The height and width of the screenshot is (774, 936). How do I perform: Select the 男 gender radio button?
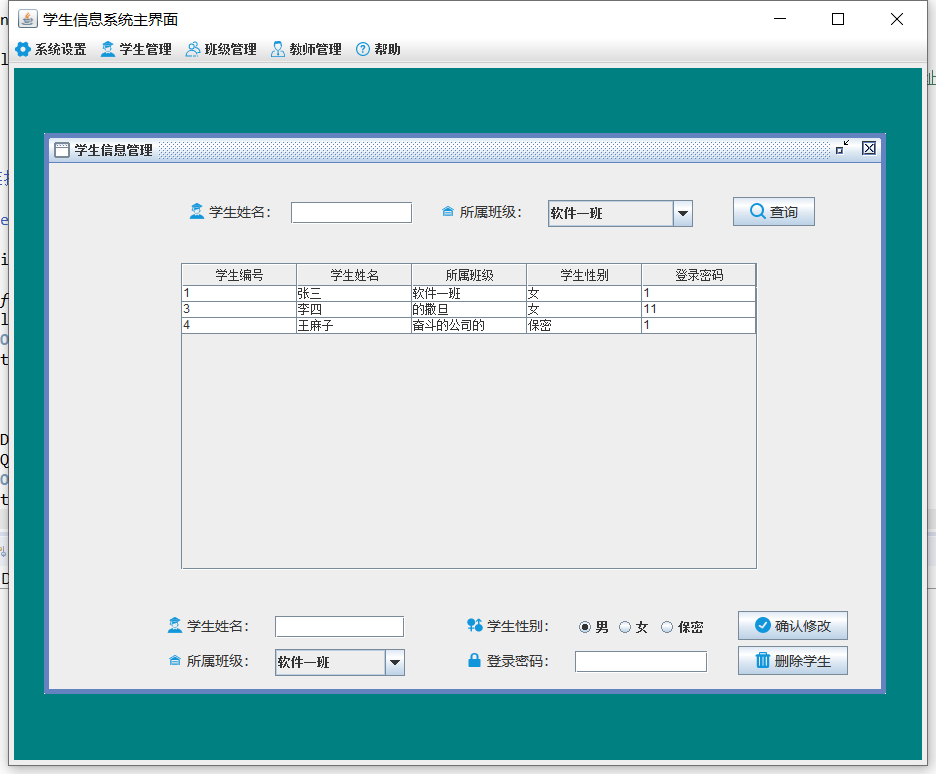[584, 627]
